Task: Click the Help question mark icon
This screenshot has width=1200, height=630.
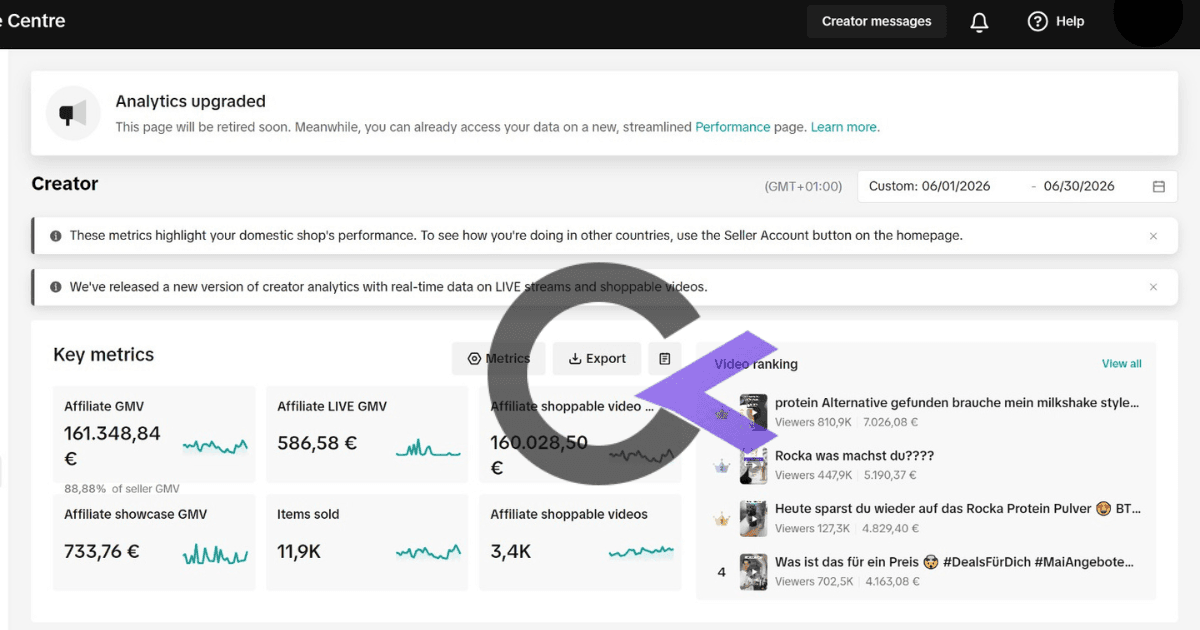Action: 1037,21
